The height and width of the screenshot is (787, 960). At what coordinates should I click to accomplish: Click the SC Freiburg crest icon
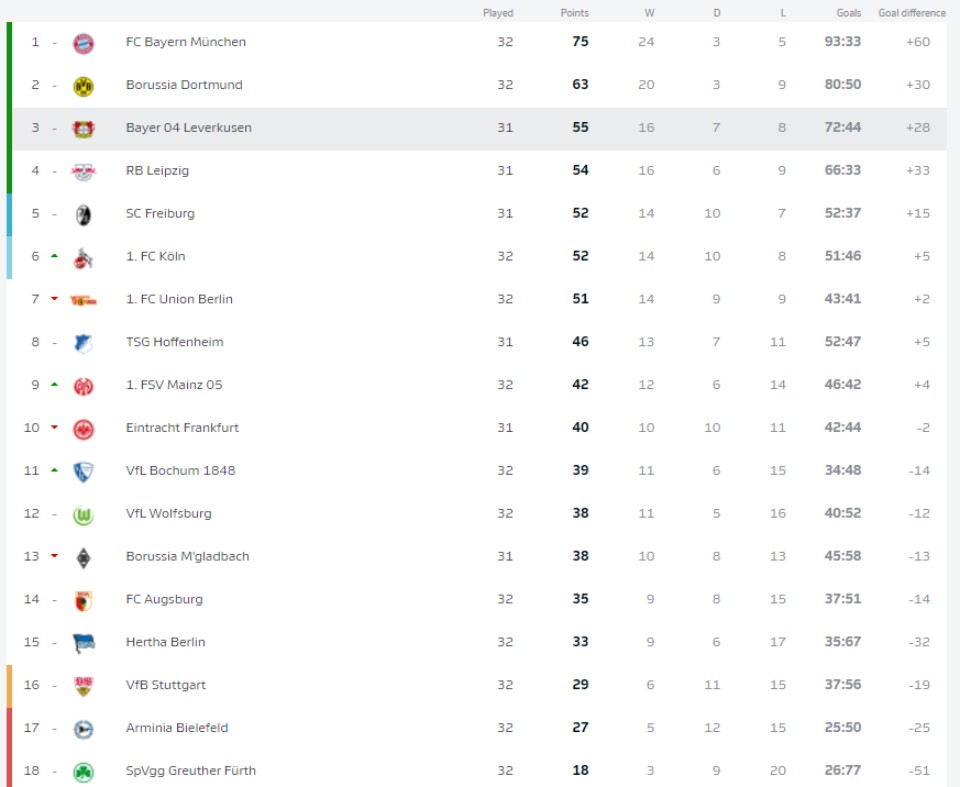tap(84, 213)
